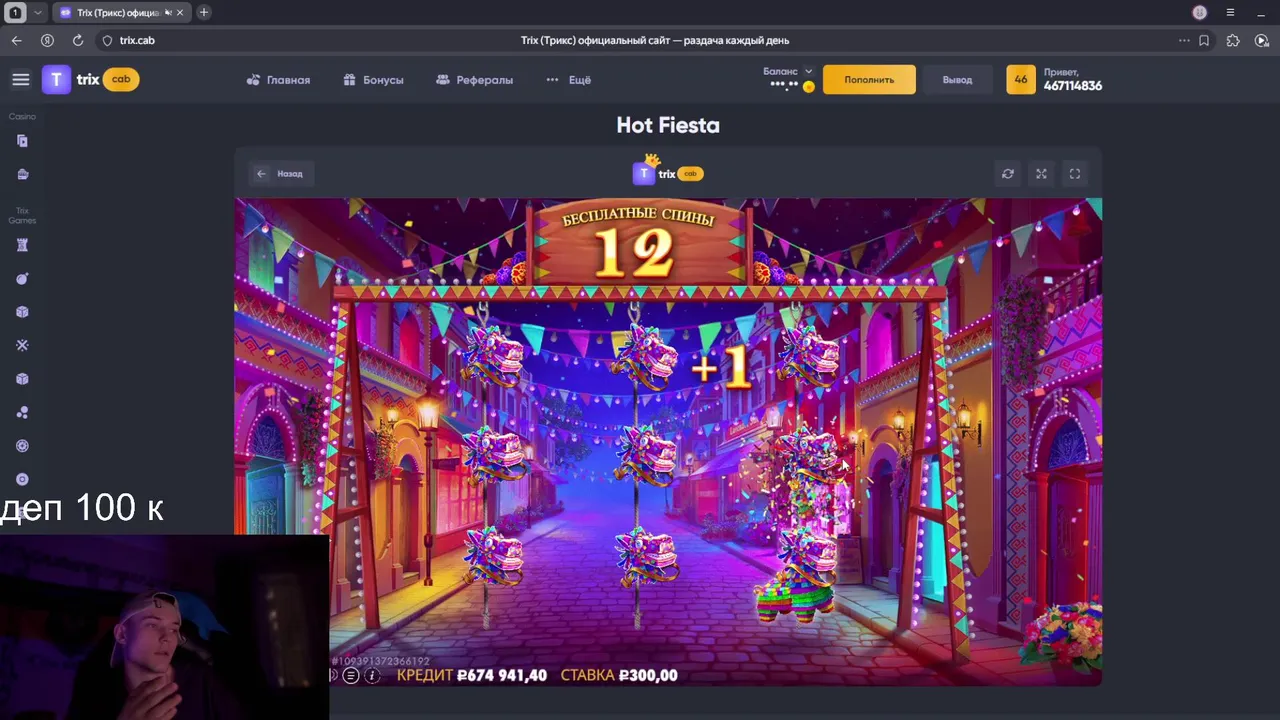The height and width of the screenshot is (720, 1280).
Task: Click the Hot Fiesta game title
Action: (668, 125)
